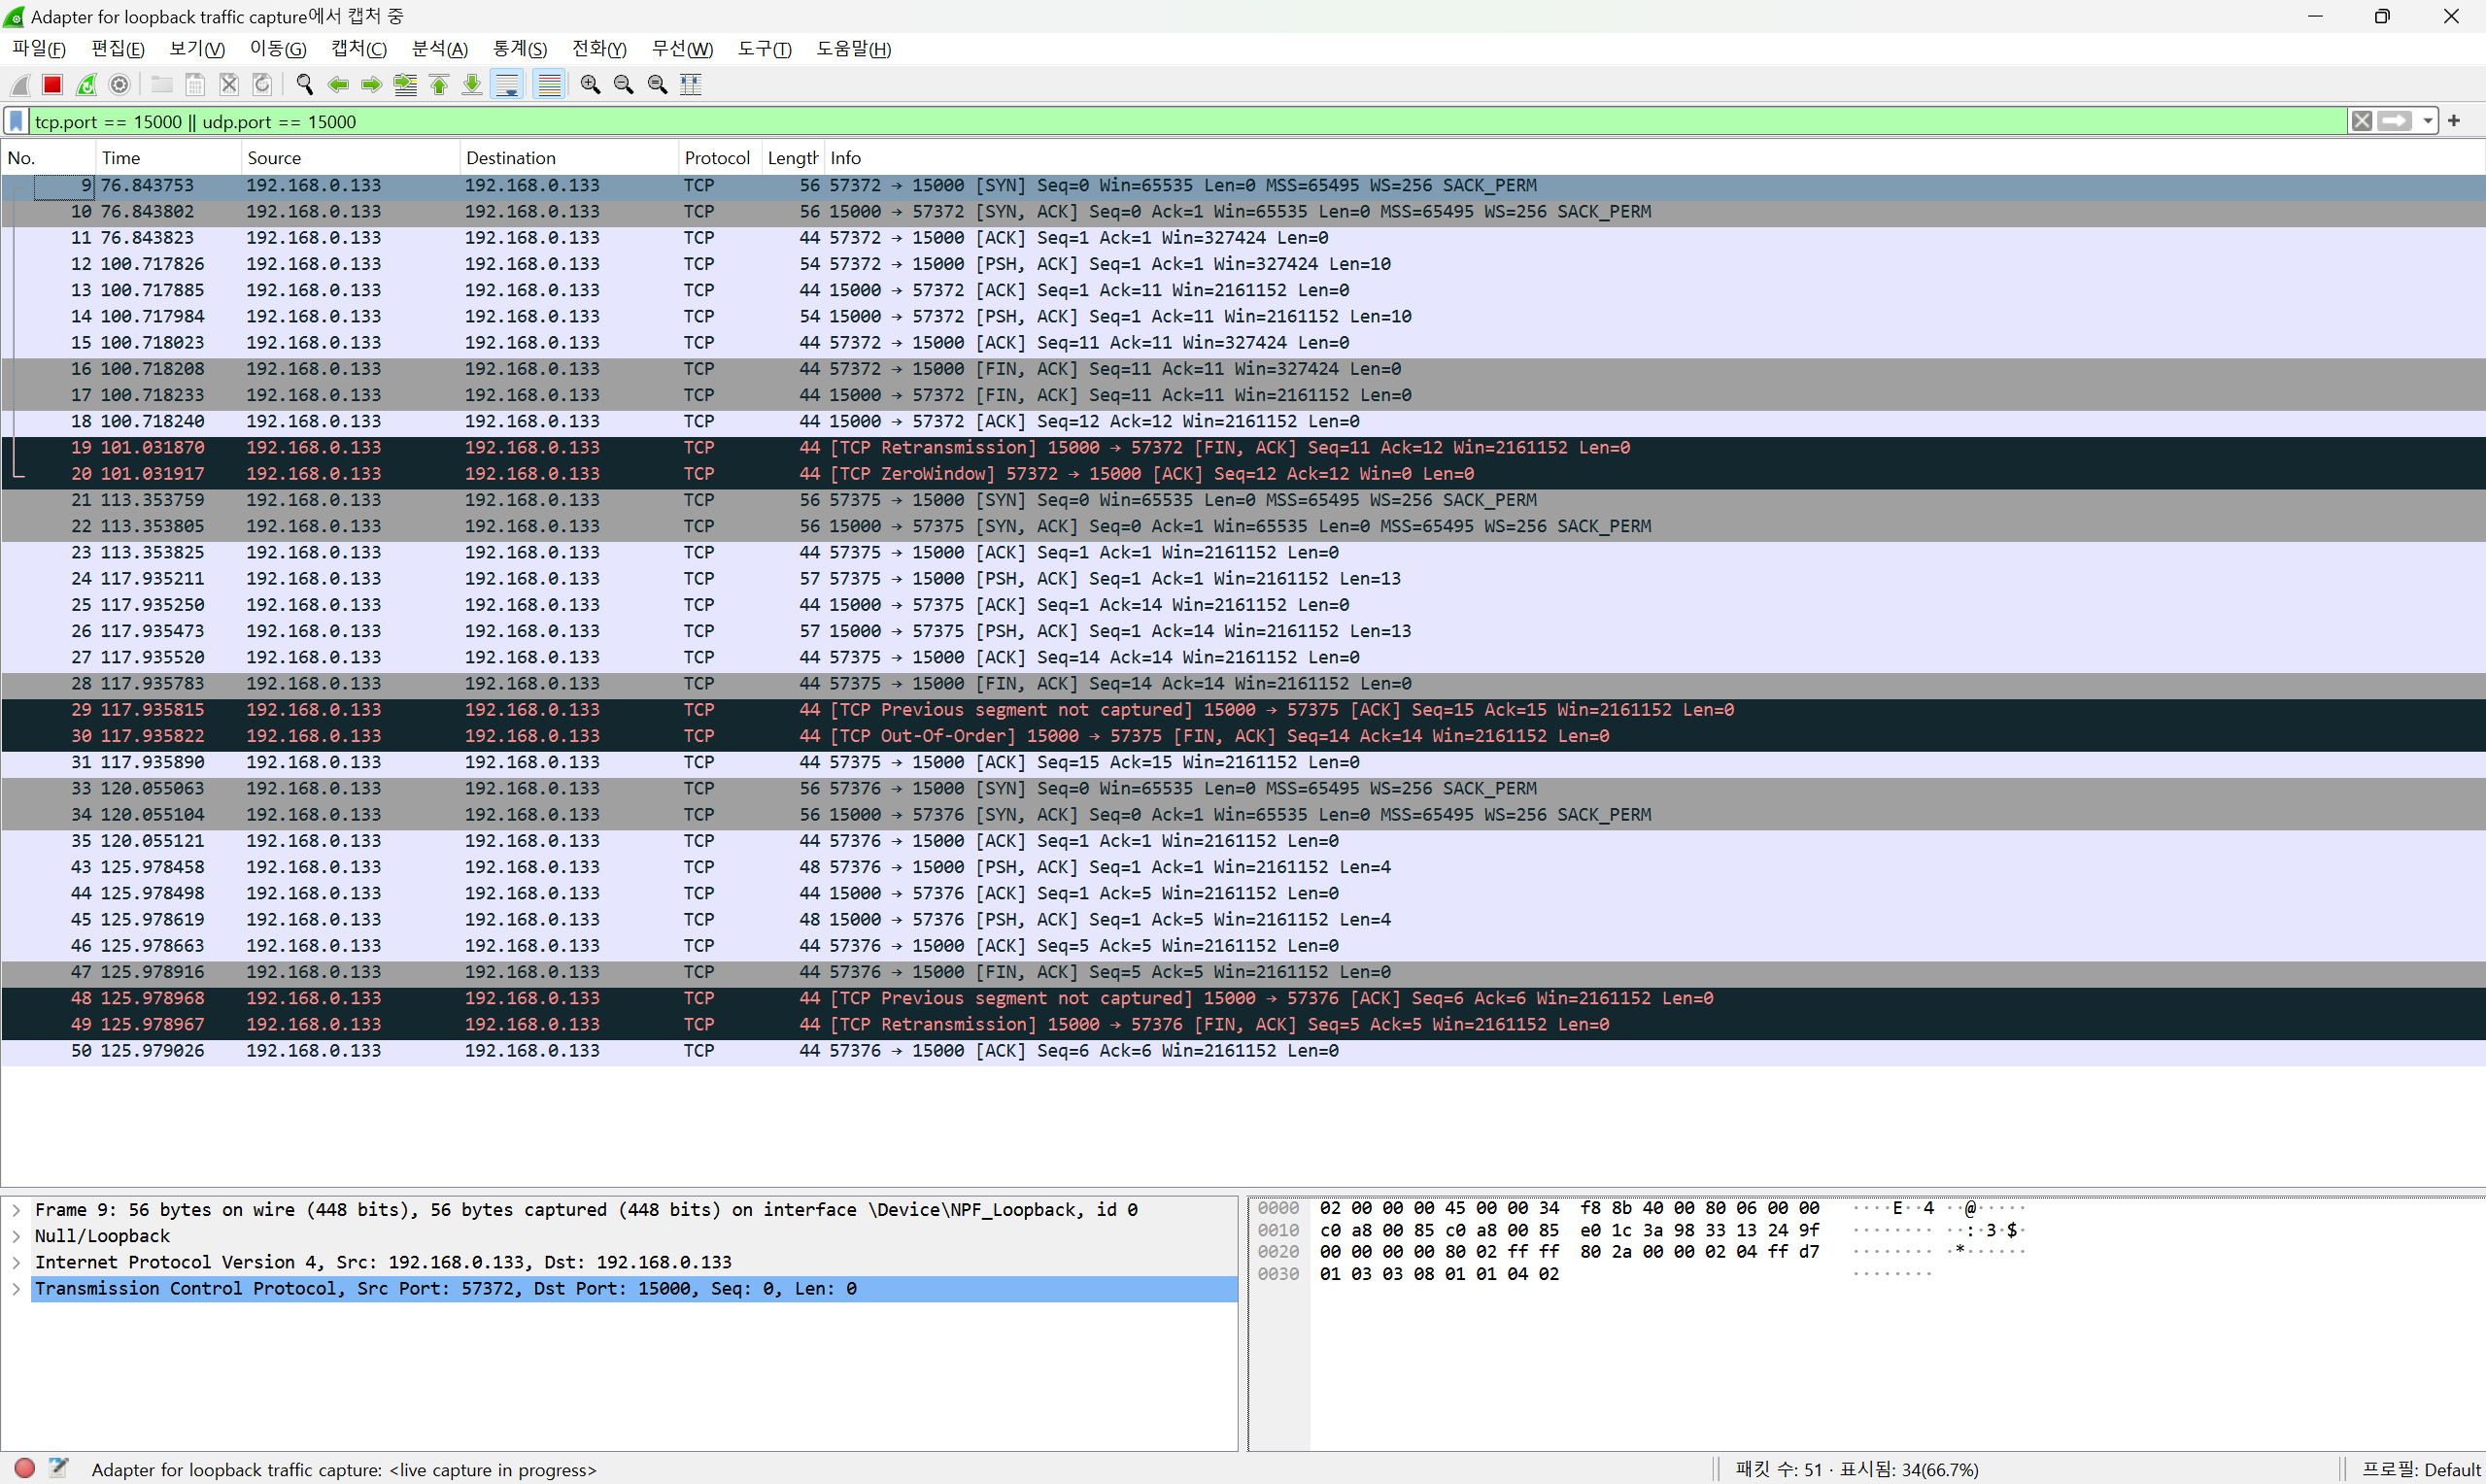Expand the Transmission Control Protocol tree
This screenshot has height=1484, width=2486.
(16, 1289)
